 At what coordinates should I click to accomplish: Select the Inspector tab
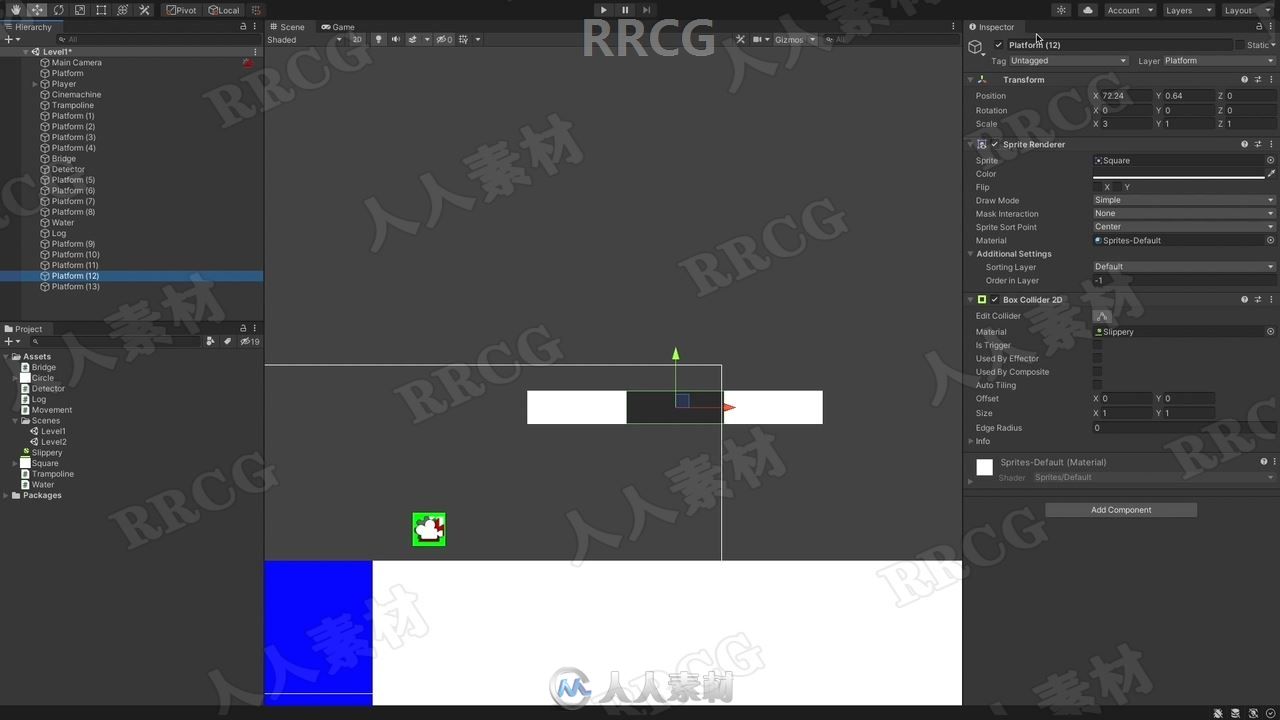(x=992, y=27)
